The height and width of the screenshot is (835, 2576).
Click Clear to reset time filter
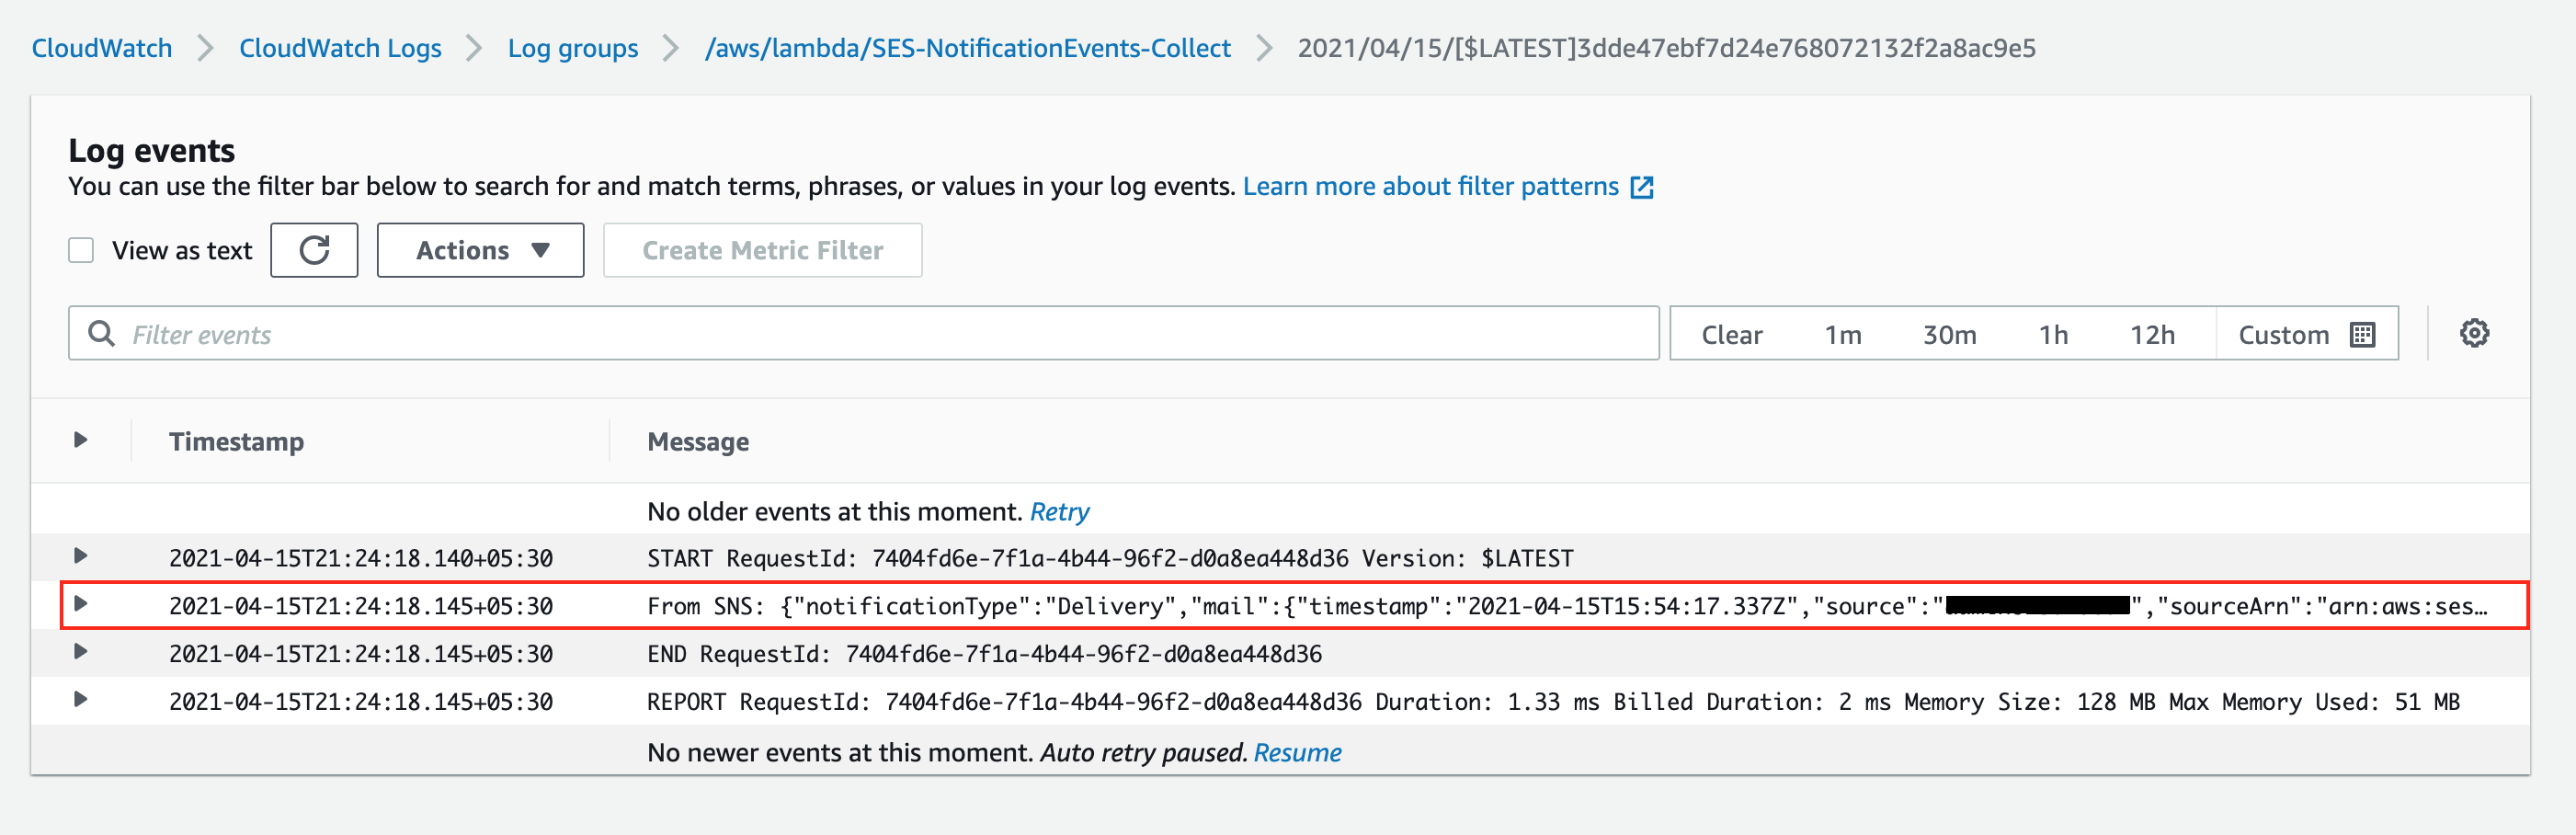click(x=1732, y=335)
